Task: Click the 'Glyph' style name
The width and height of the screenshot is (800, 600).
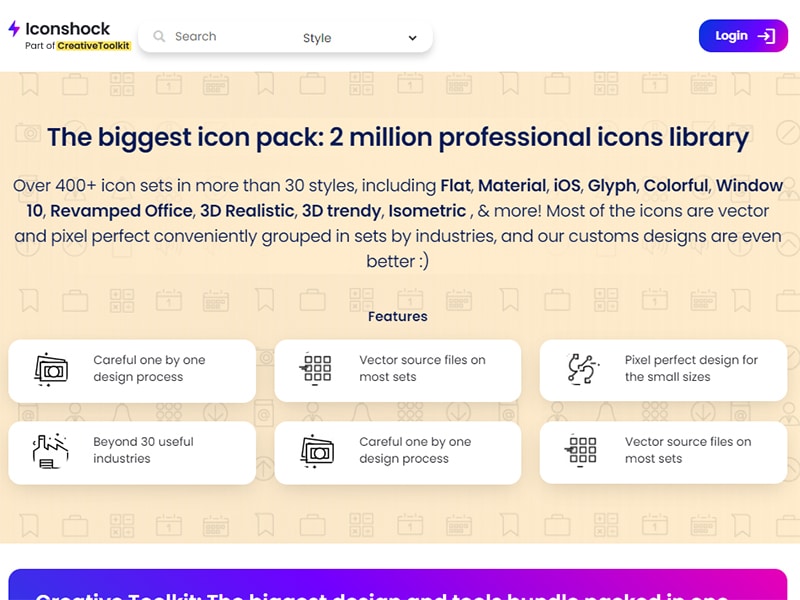Action: 612,186
